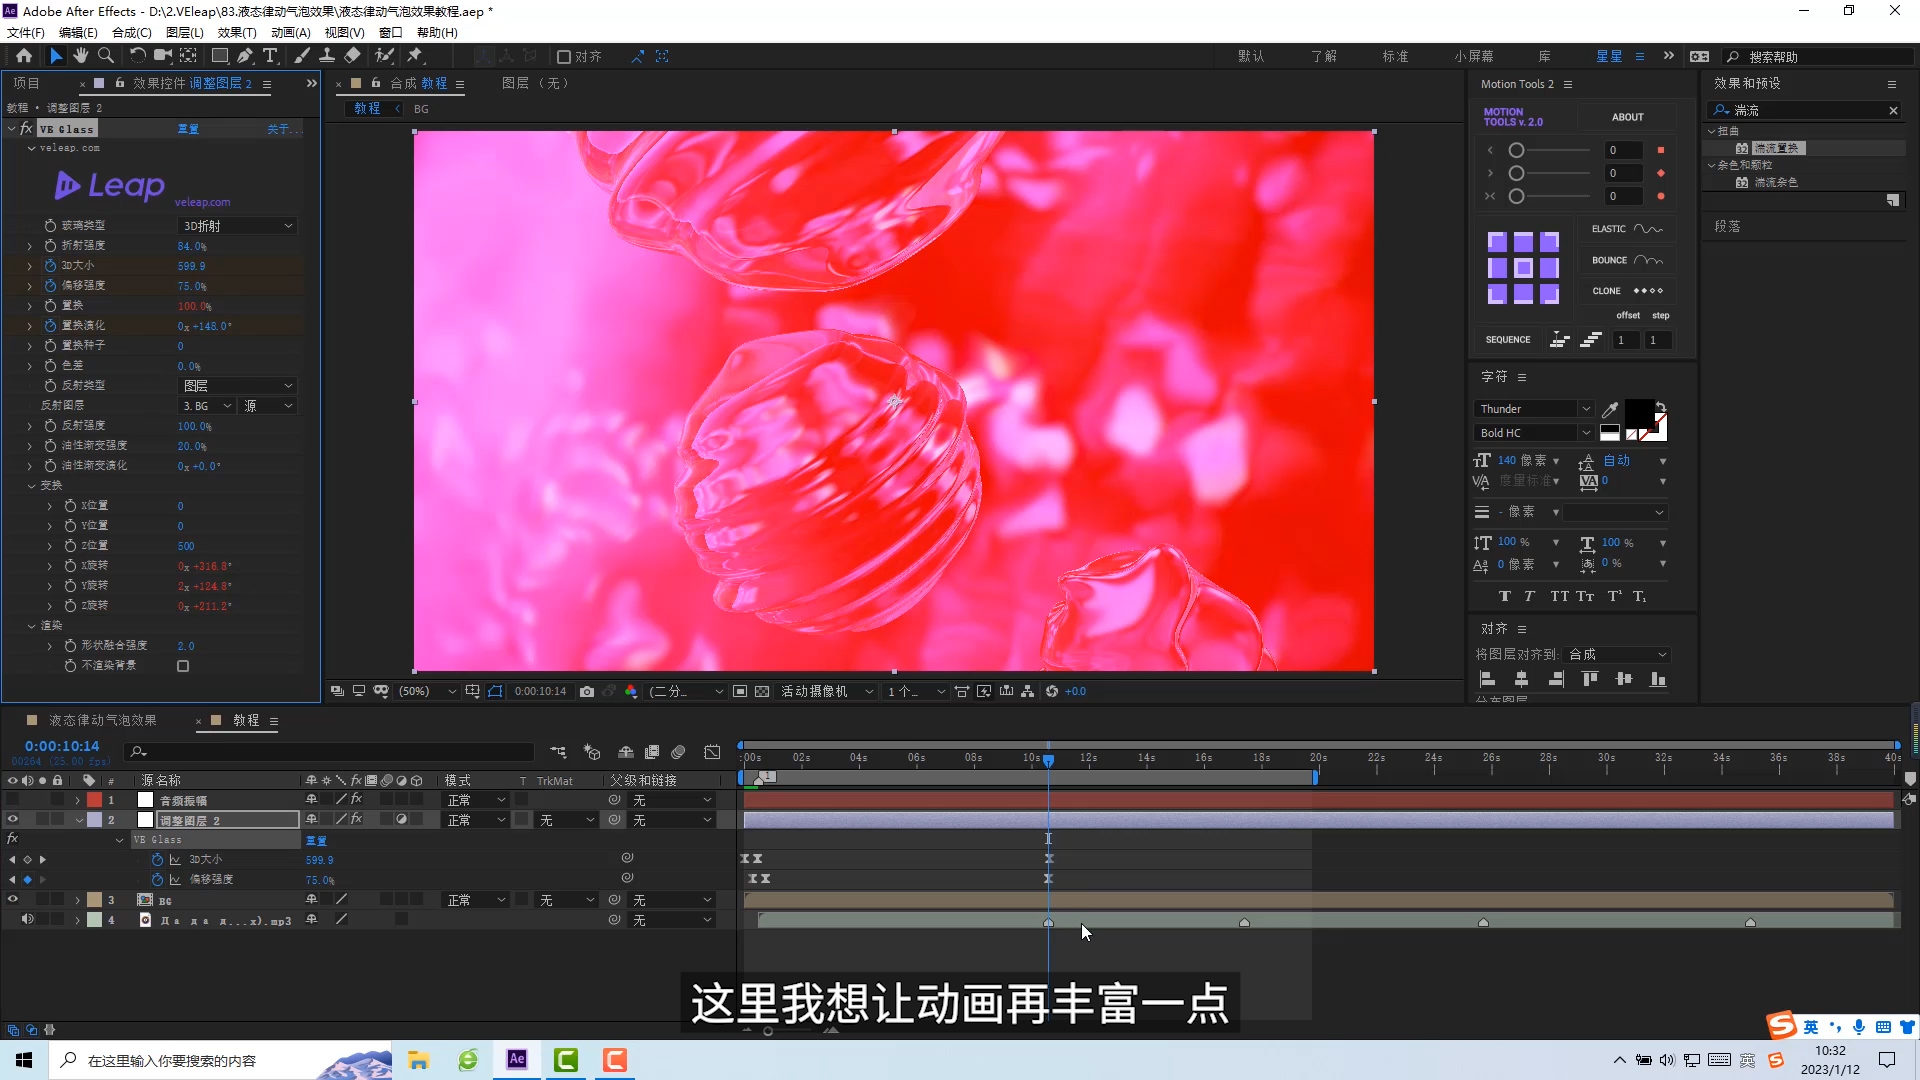Viewport: 1920px width, 1080px height.
Task: Select the Zoom magnifier tool
Action: (106, 56)
